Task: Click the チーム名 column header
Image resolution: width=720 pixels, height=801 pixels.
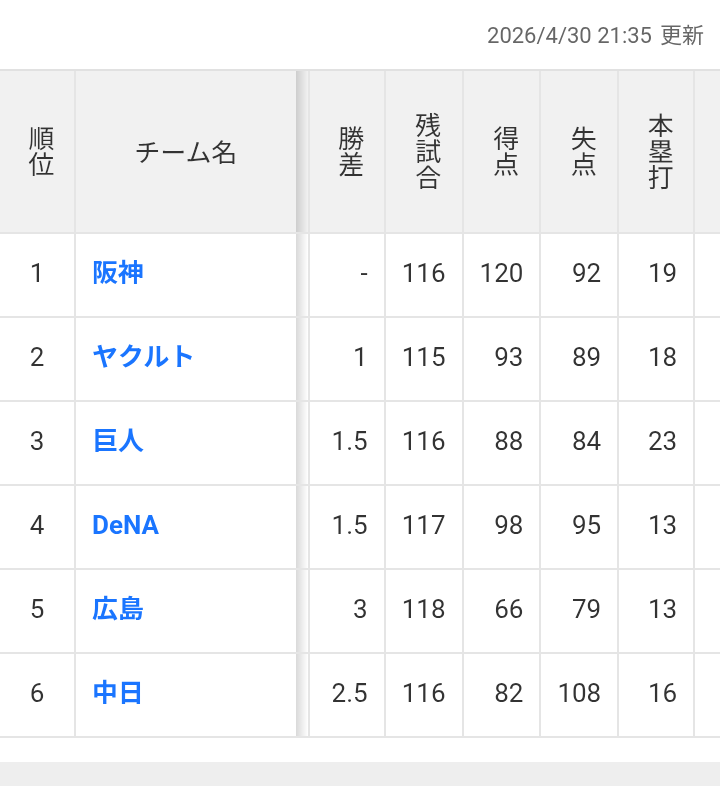Action: point(185,152)
